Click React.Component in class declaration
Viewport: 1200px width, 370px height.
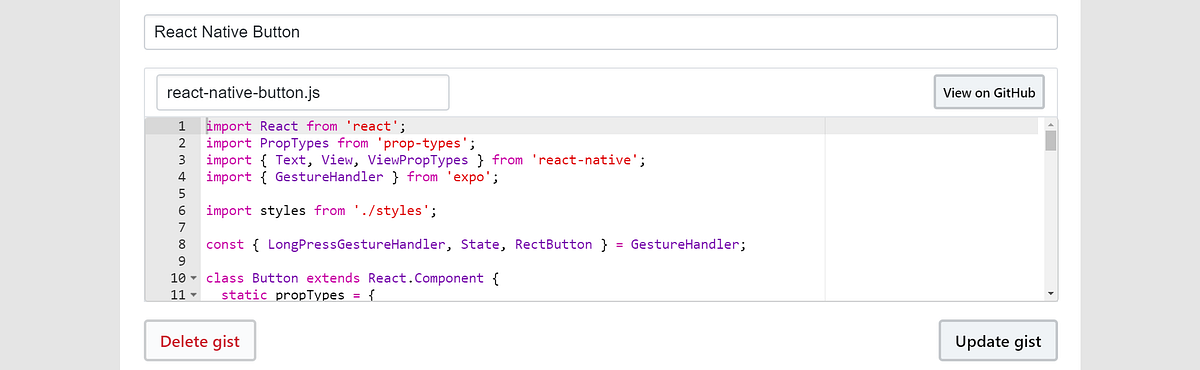tap(426, 278)
